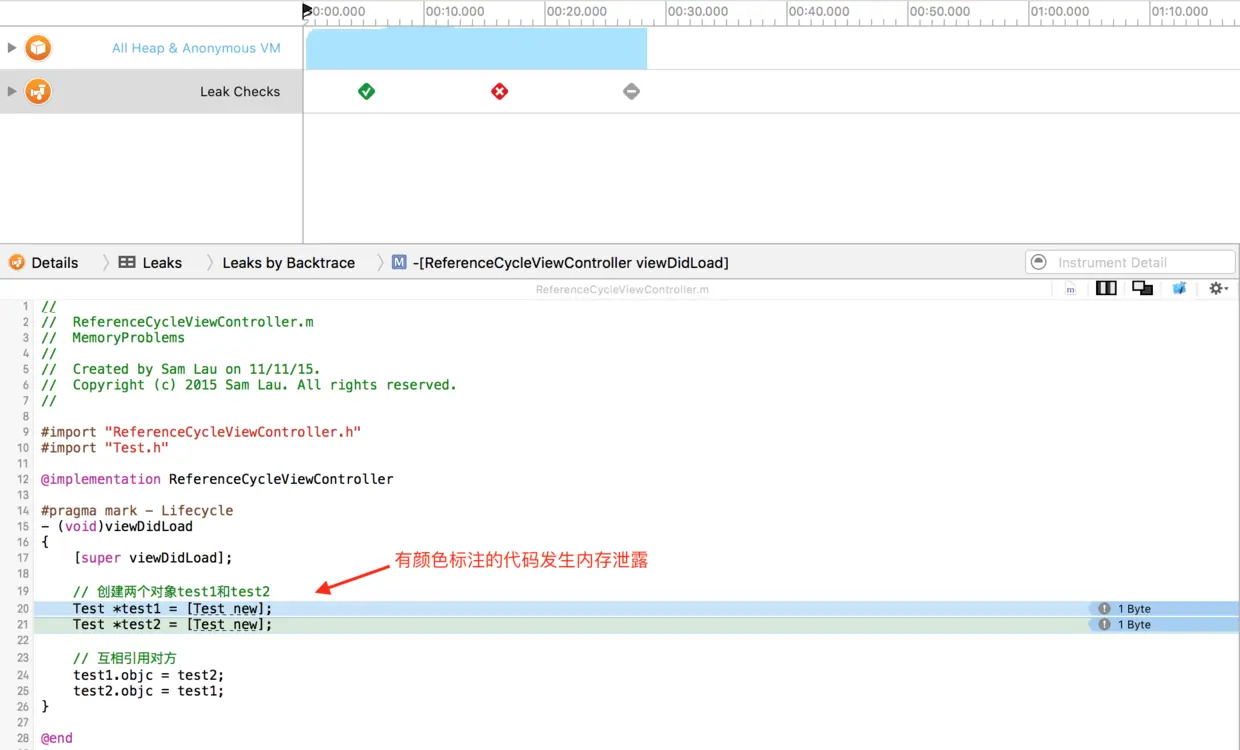Image resolution: width=1240 pixels, height=750 pixels.
Task: Expand the Leak Checks track disclosure triangle
Action: [x=12, y=91]
